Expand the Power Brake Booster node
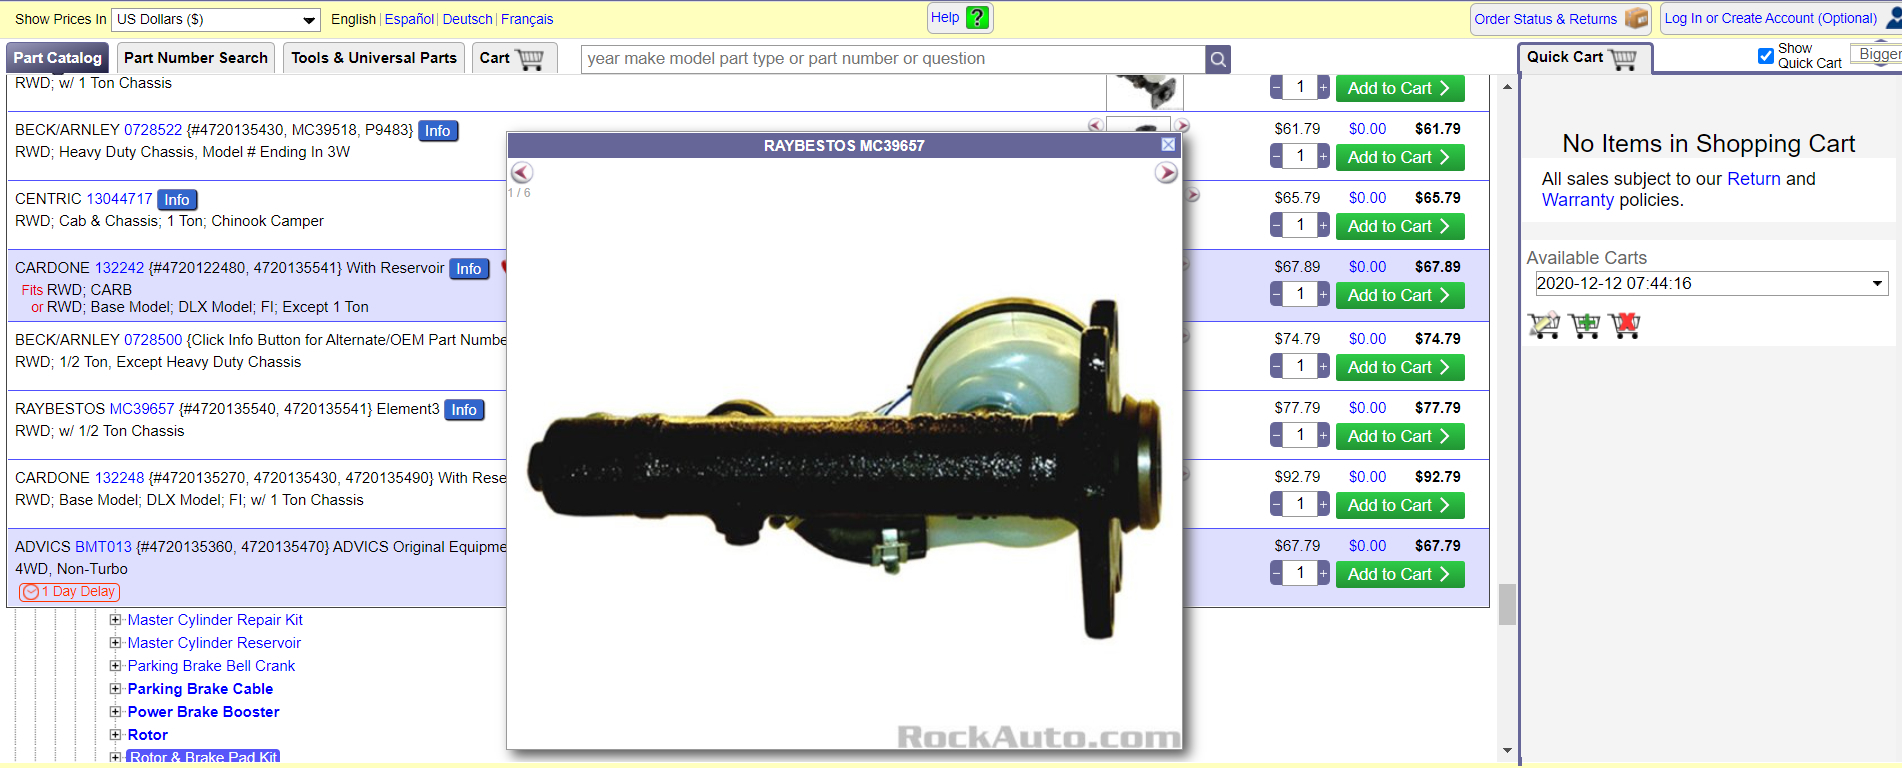This screenshot has height=768, width=1902. coord(115,712)
